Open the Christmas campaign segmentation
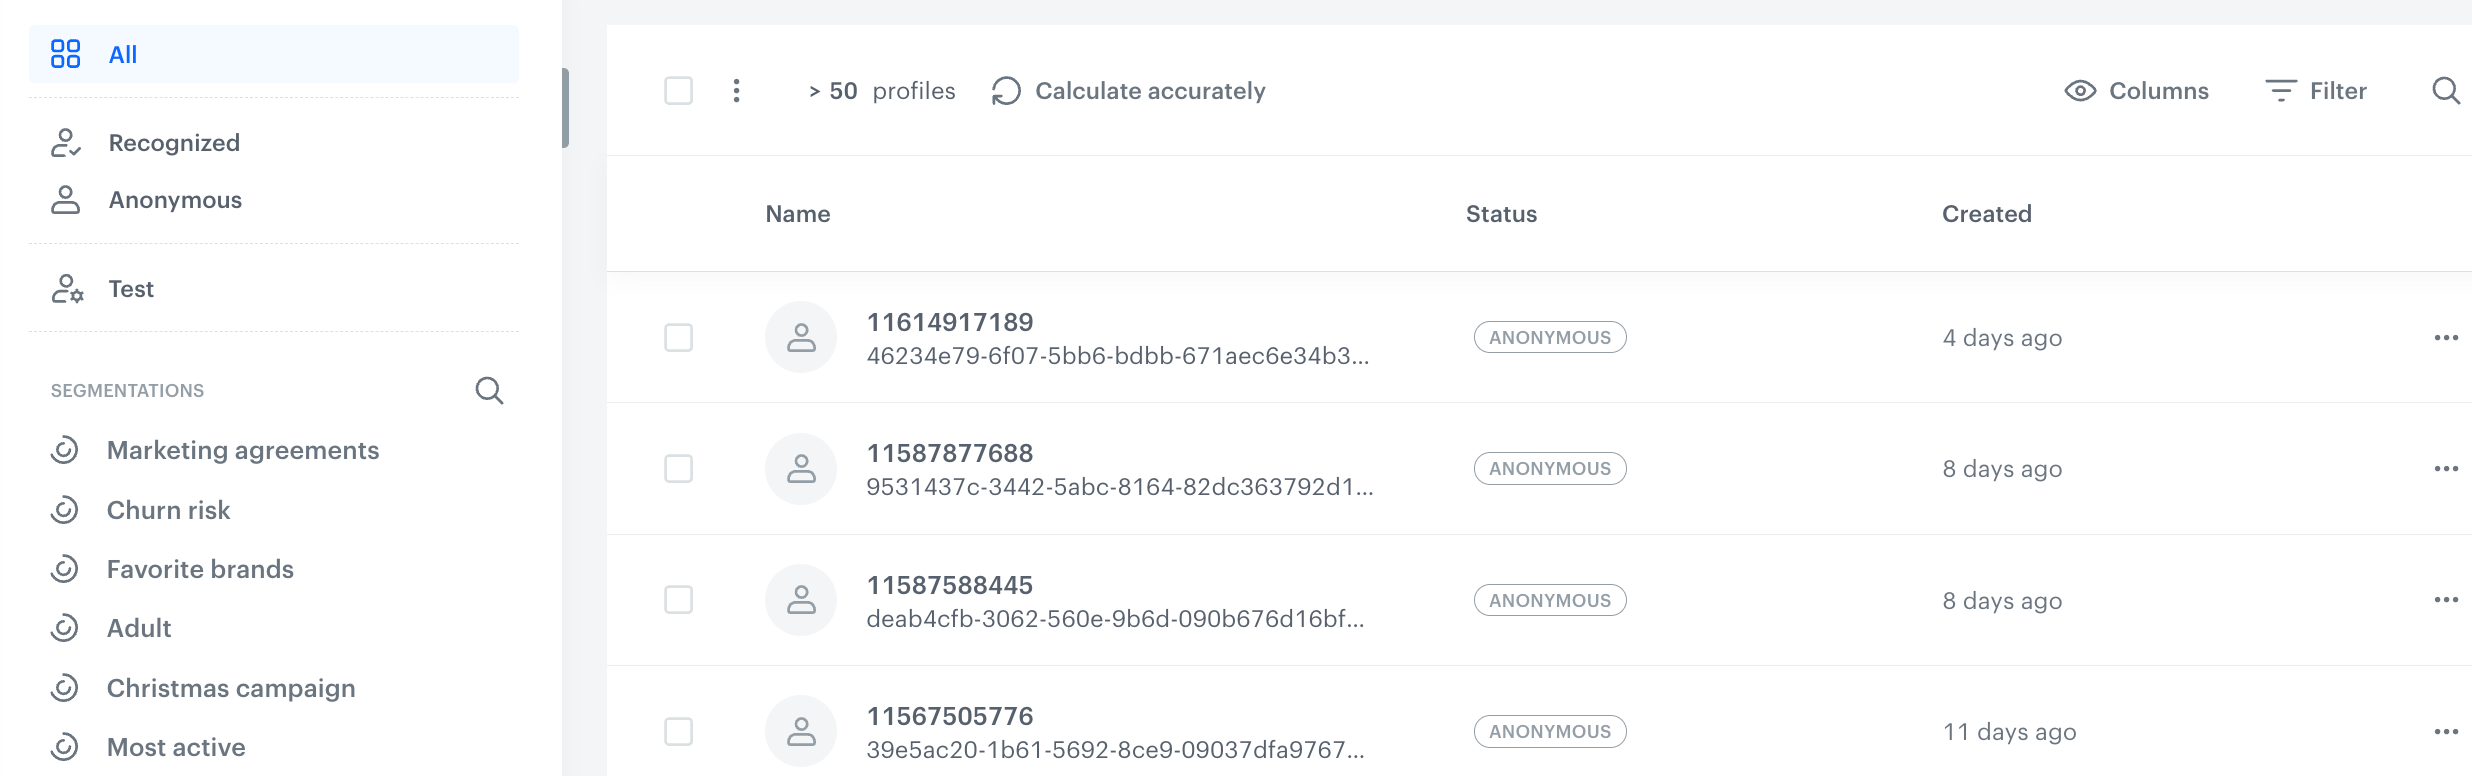 (x=230, y=688)
